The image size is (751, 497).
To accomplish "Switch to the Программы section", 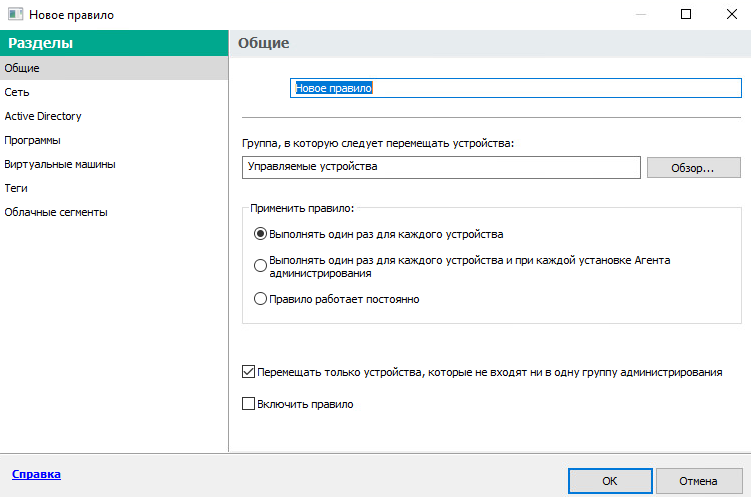I will (32, 140).
